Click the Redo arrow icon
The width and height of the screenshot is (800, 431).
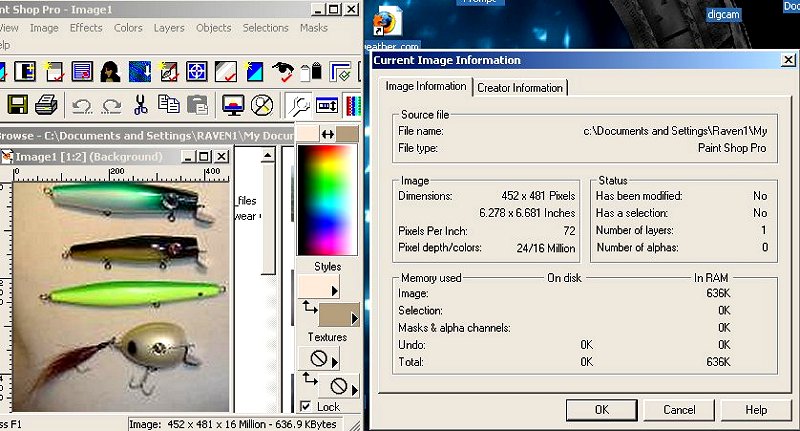[x=110, y=105]
